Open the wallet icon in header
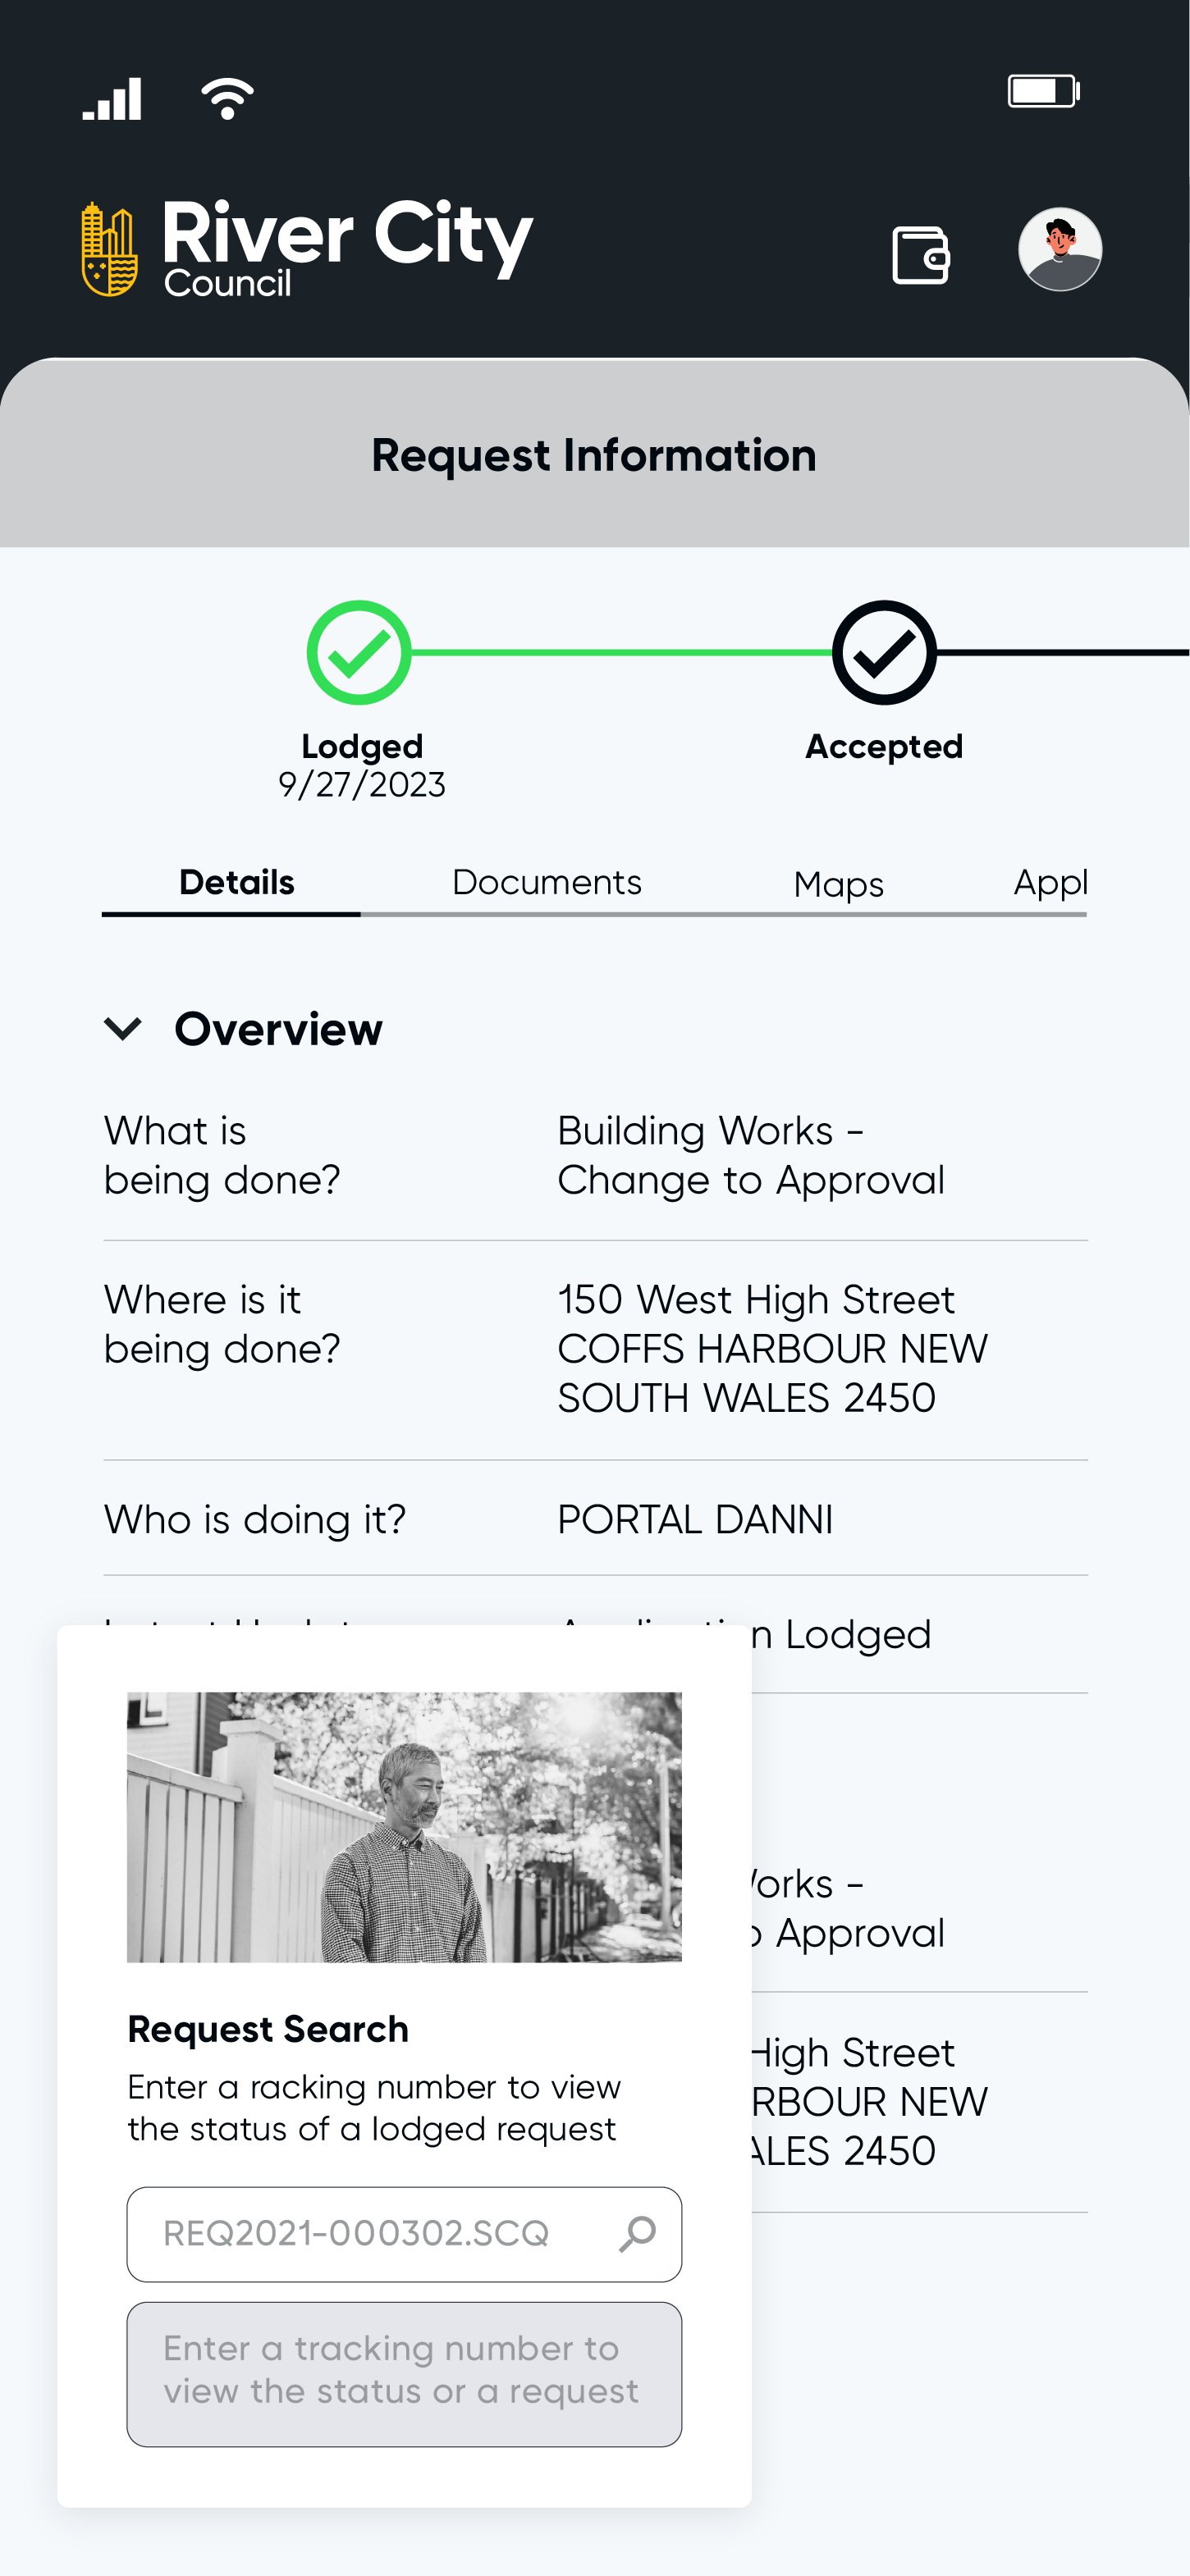This screenshot has width=1190, height=2576. tap(920, 255)
